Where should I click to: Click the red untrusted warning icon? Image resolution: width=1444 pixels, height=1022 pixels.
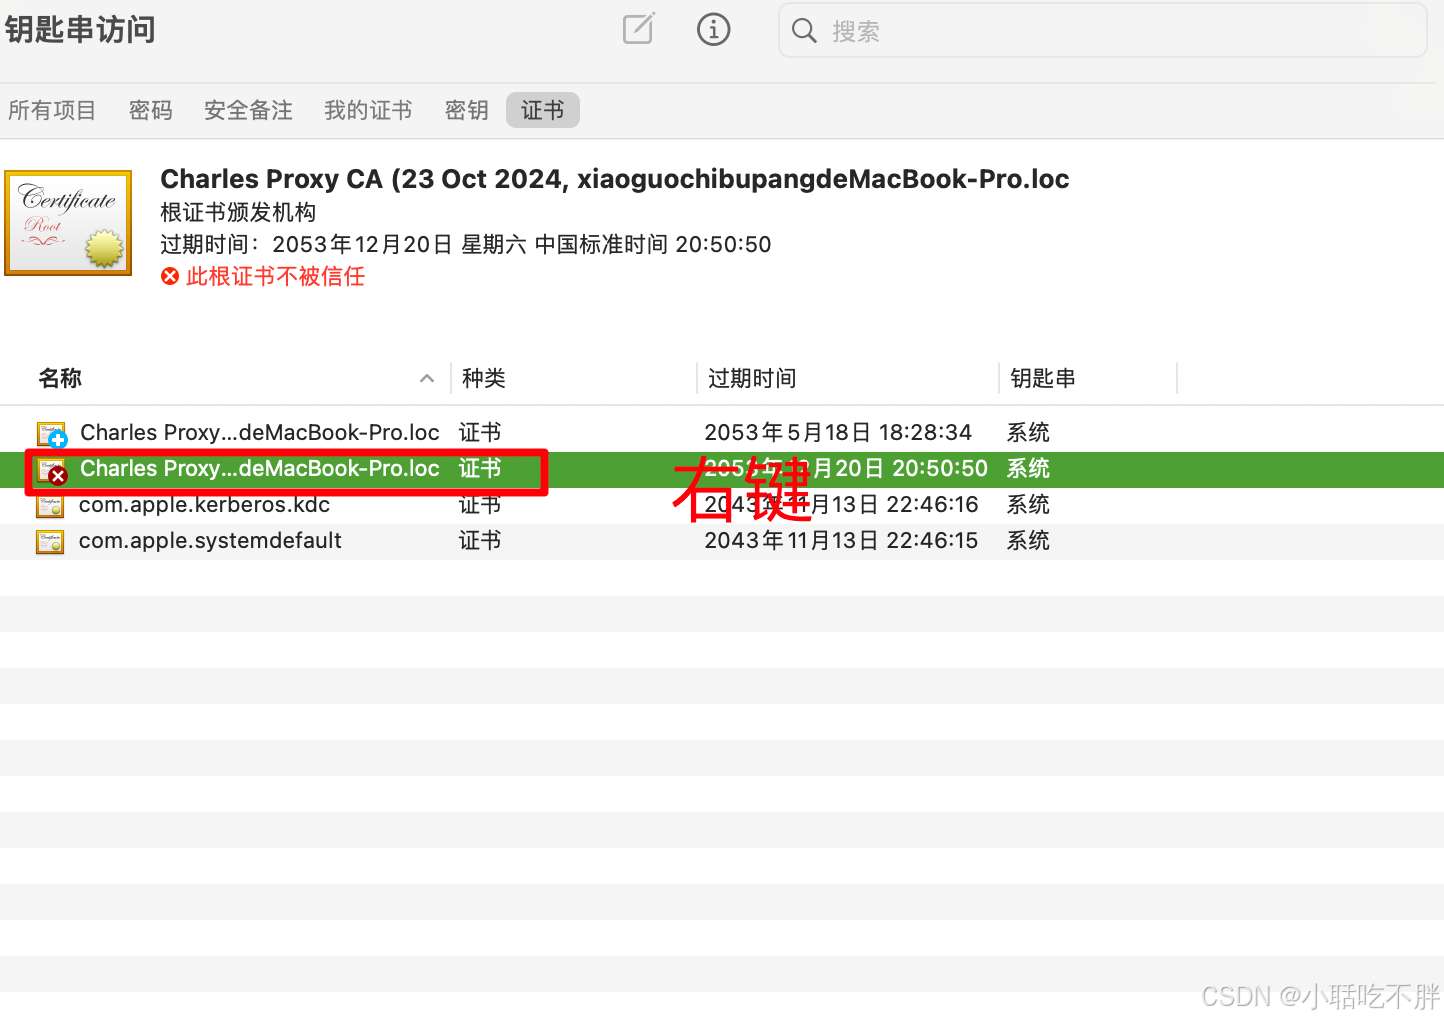pyautogui.click(x=170, y=276)
